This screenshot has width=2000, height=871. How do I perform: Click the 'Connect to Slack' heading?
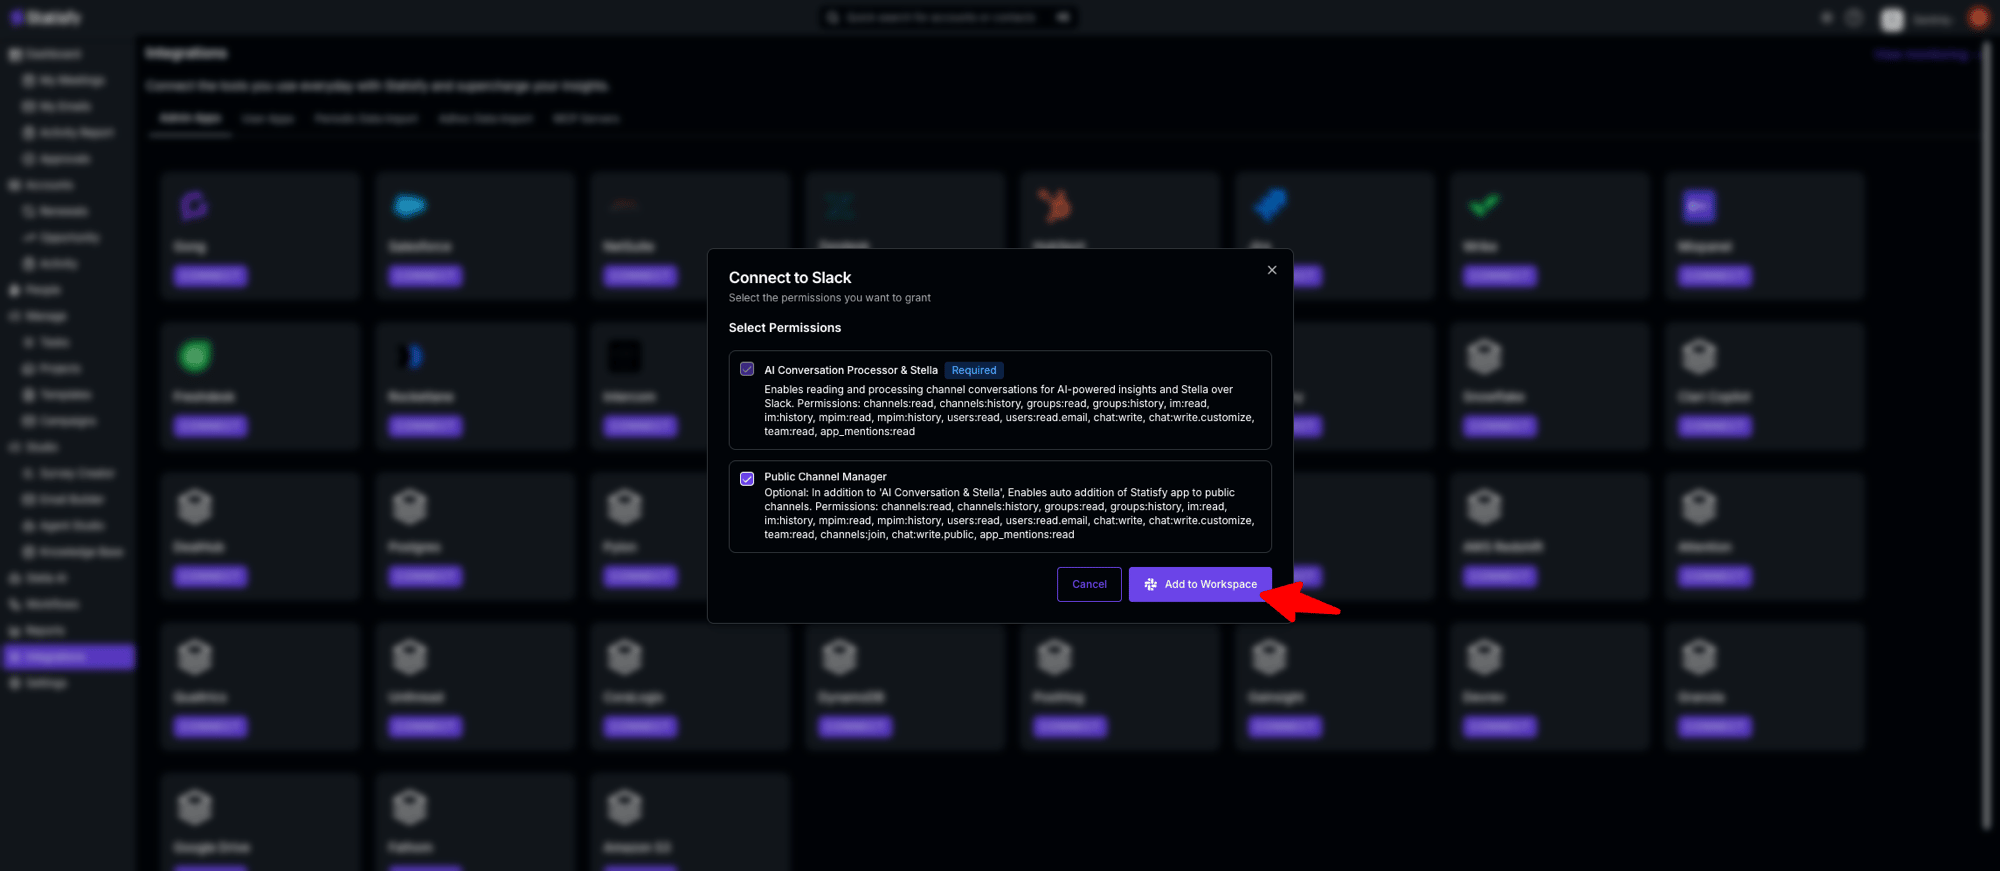[790, 277]
